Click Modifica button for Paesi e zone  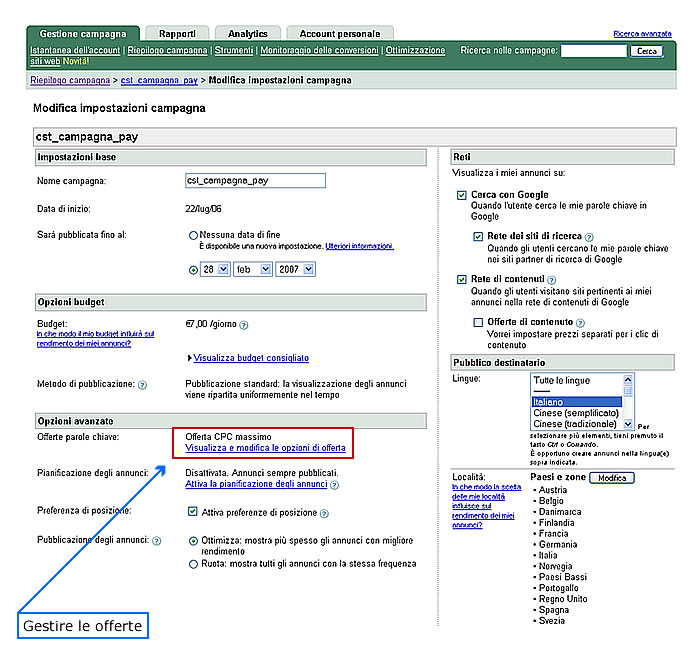[612, 478]
